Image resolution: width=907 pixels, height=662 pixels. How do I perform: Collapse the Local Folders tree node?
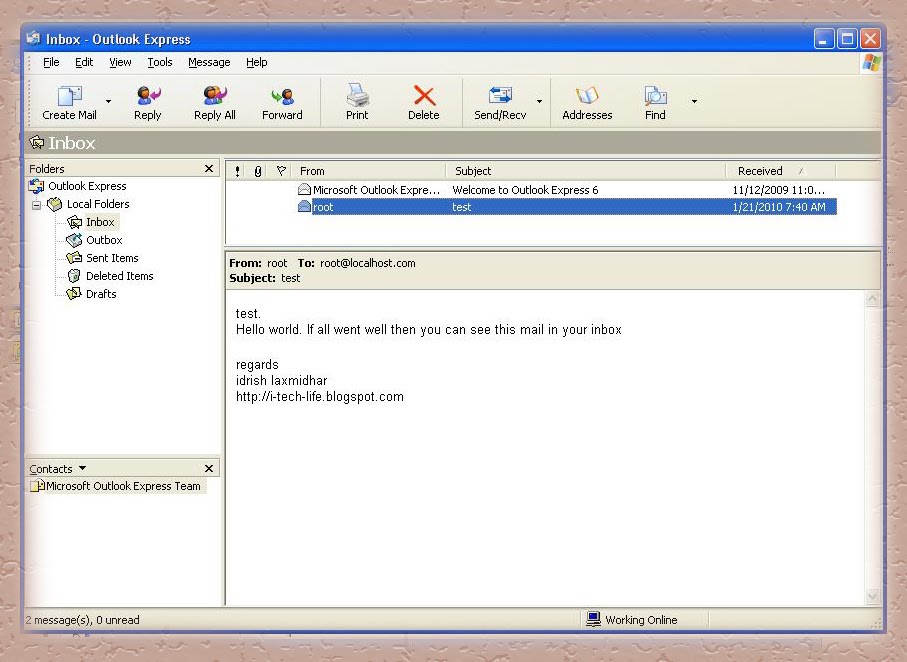[36, 204]
